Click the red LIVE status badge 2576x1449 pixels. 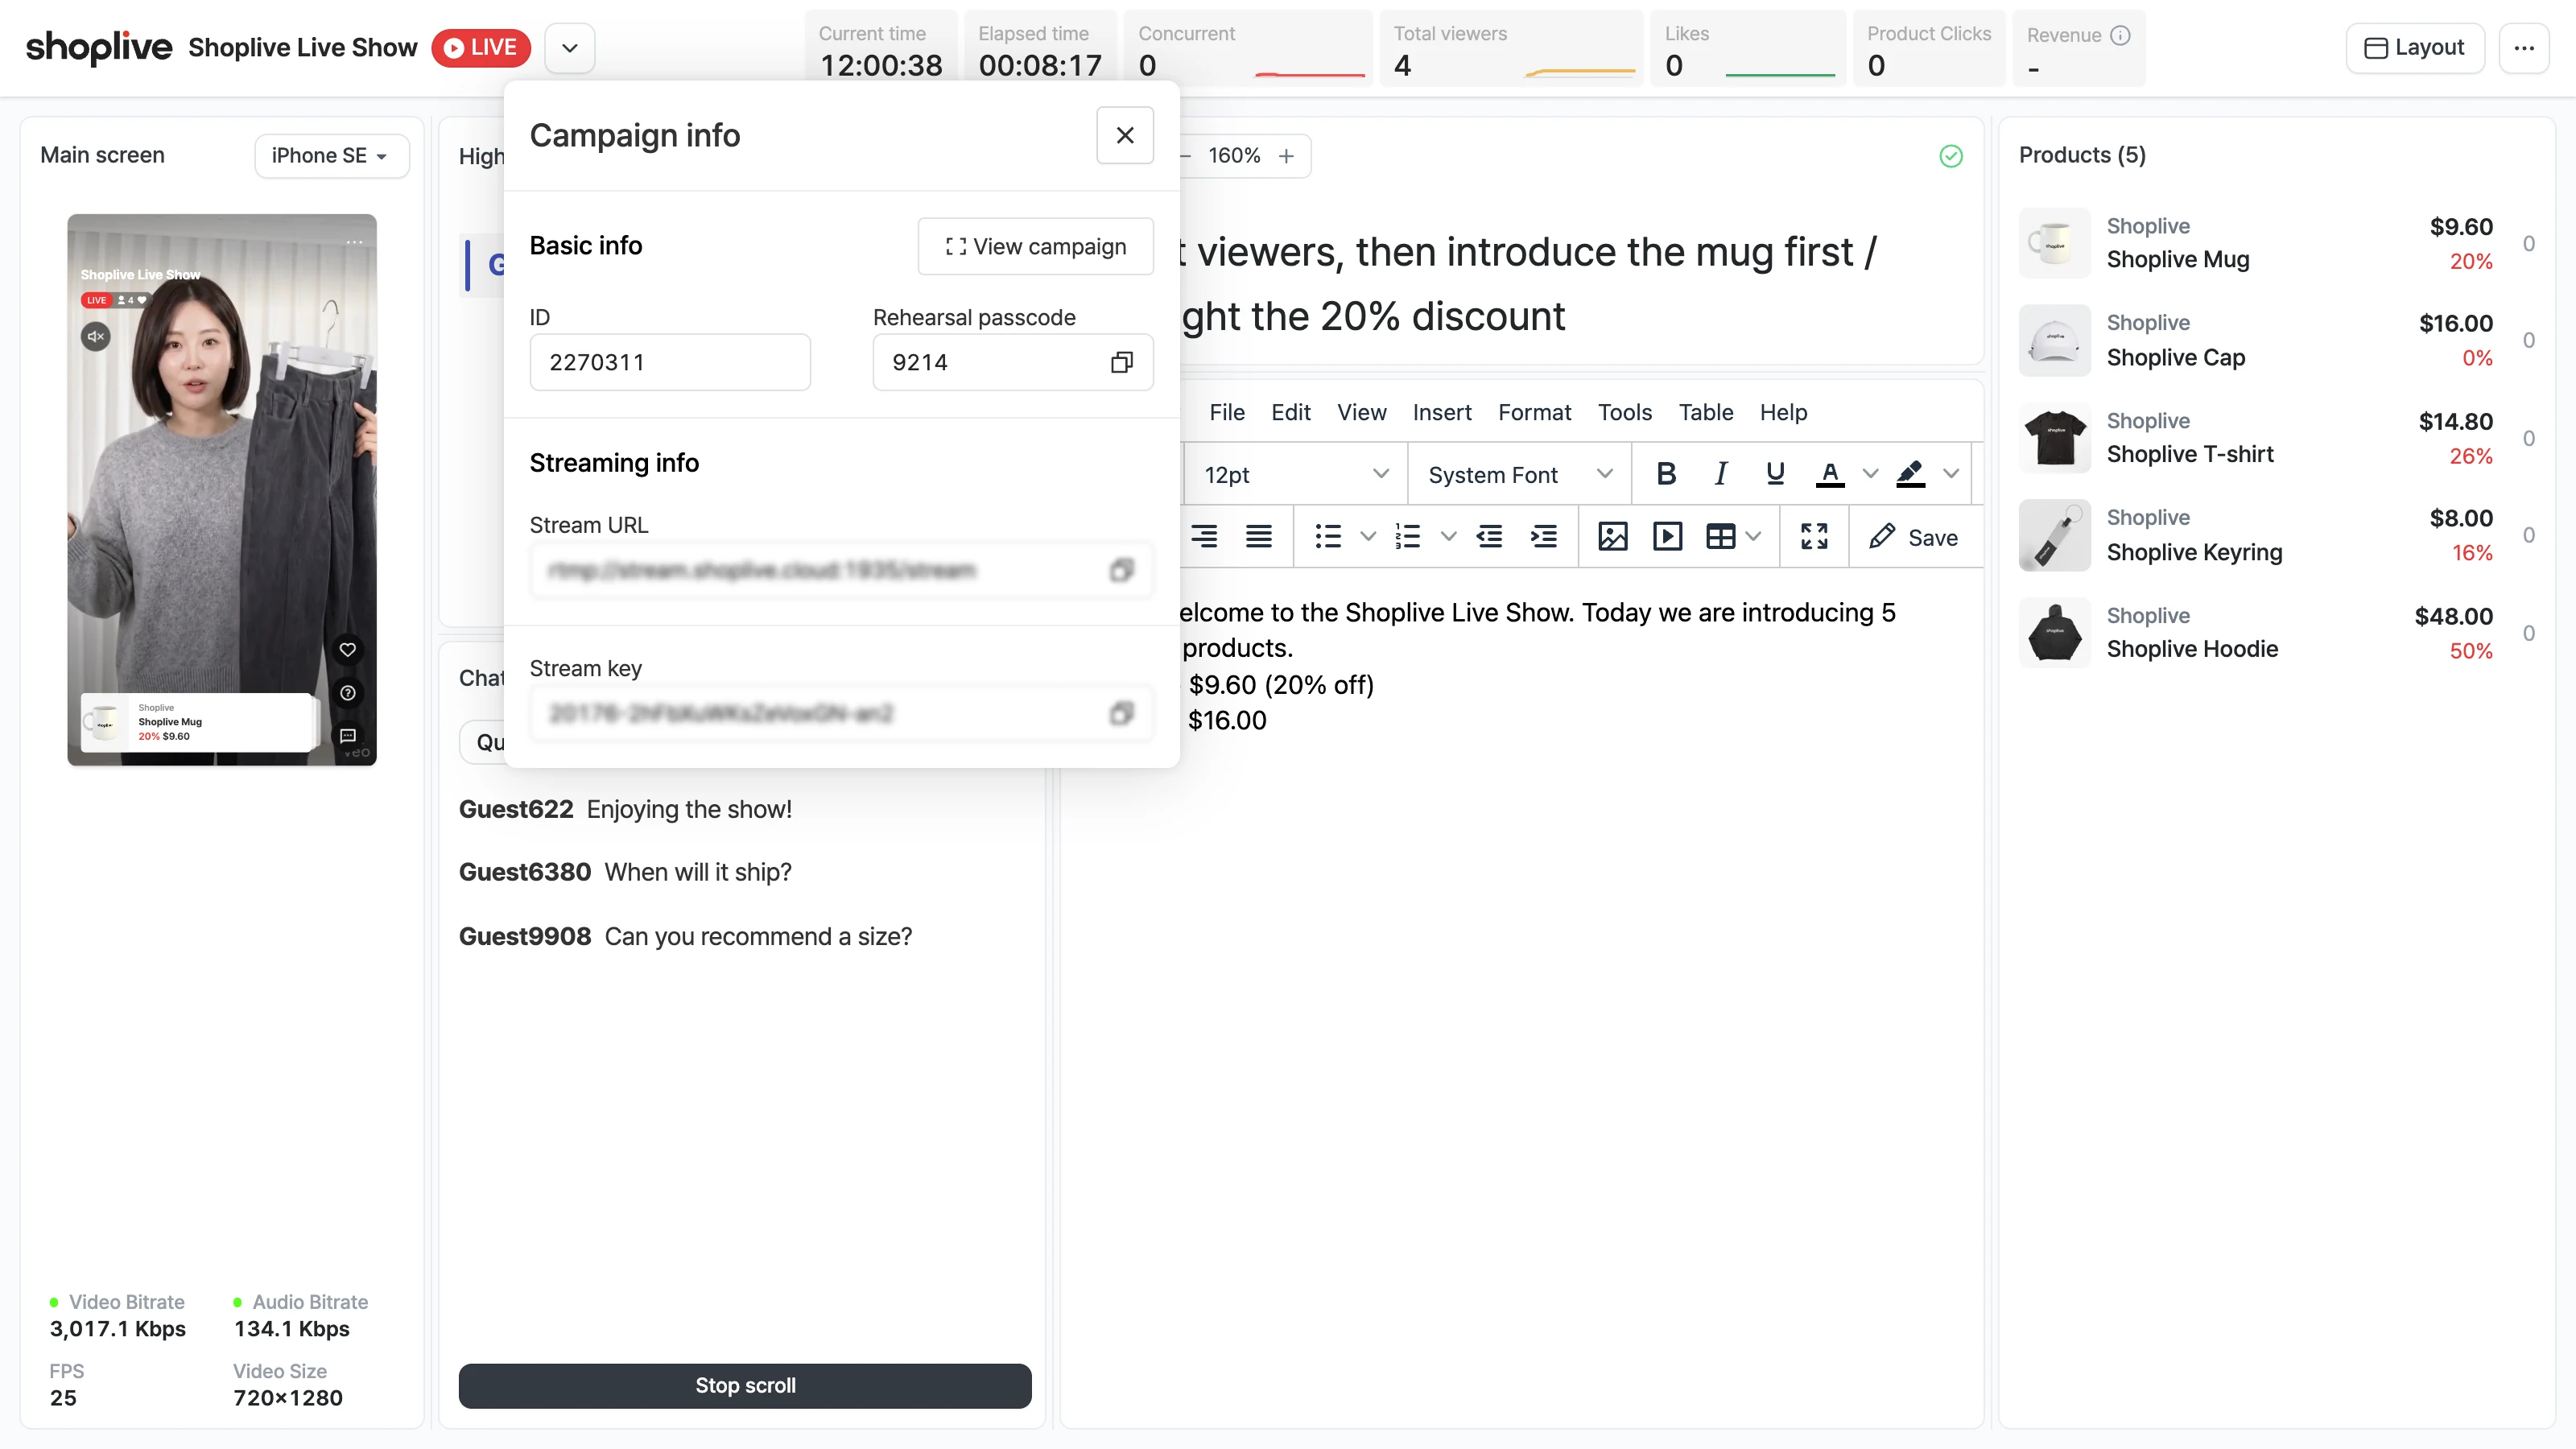pos(481,48)
